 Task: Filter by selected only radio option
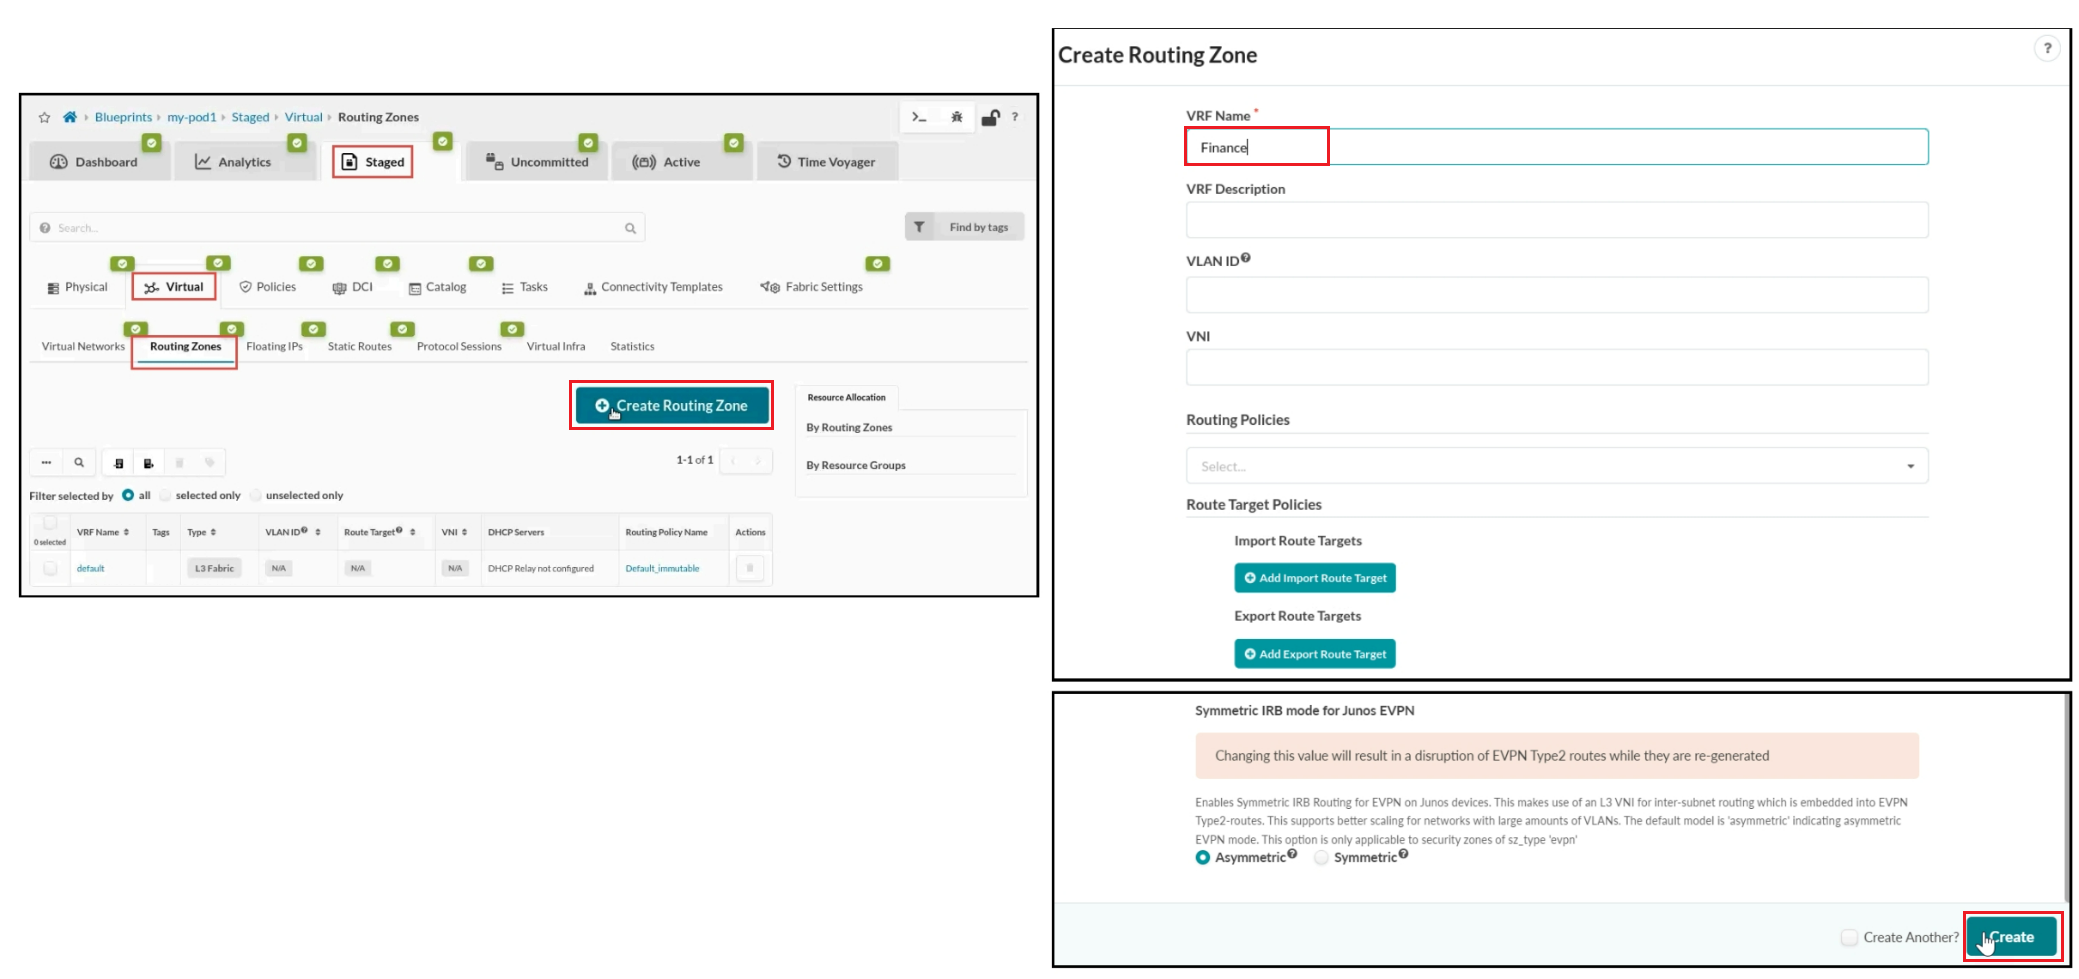coord(166,495)
